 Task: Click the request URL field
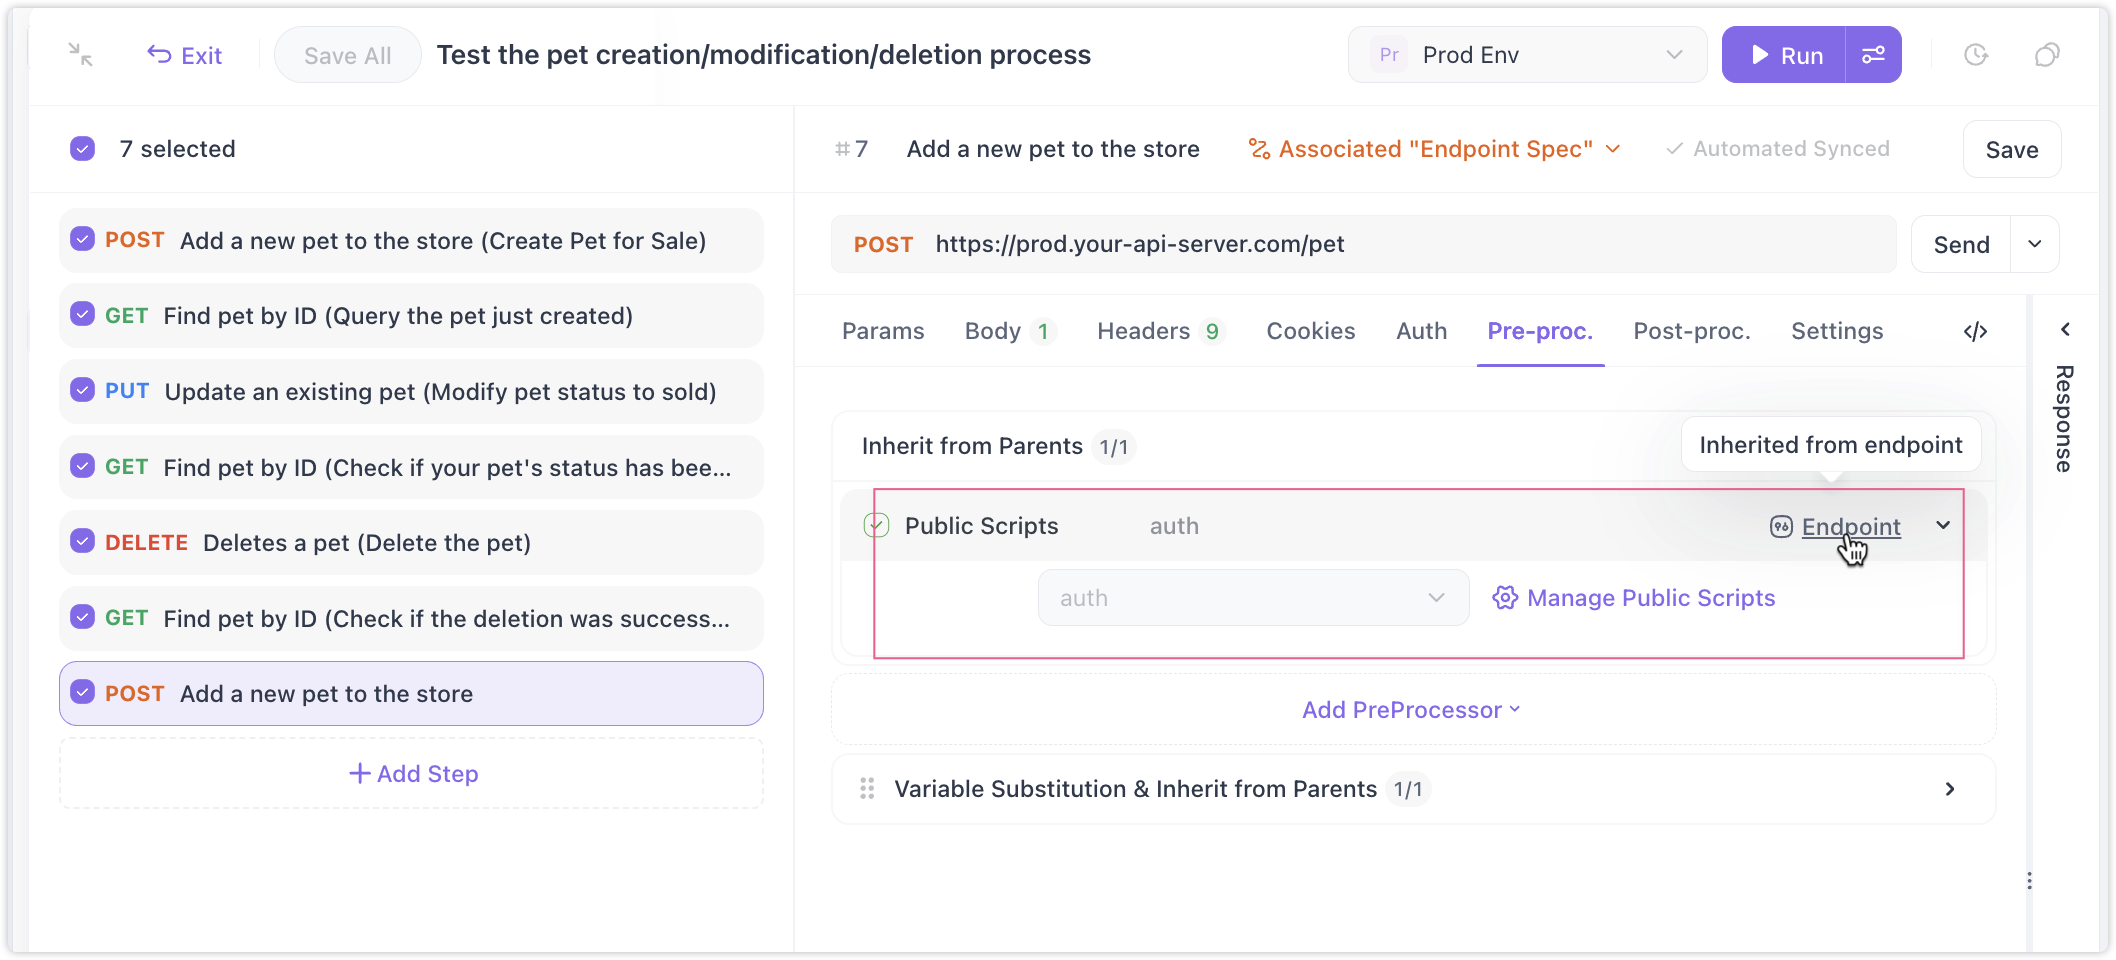point(1364,244)
